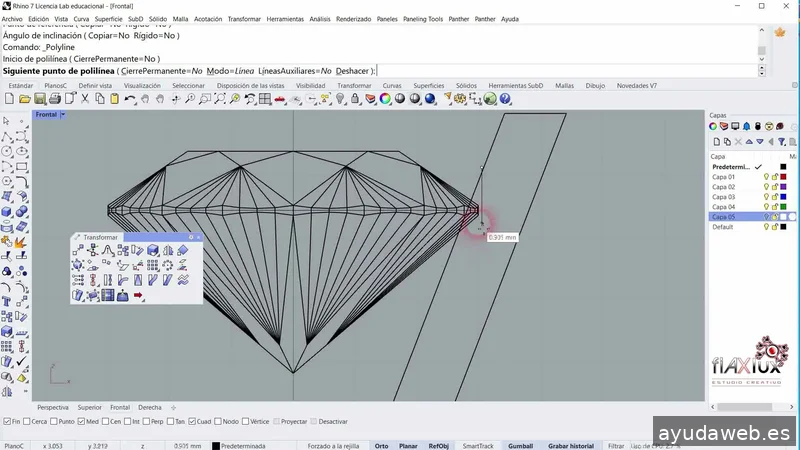Select the Rectangle tool in sidebar
Image resolution: width=800 pixels, height=450 pixels.
21,167
